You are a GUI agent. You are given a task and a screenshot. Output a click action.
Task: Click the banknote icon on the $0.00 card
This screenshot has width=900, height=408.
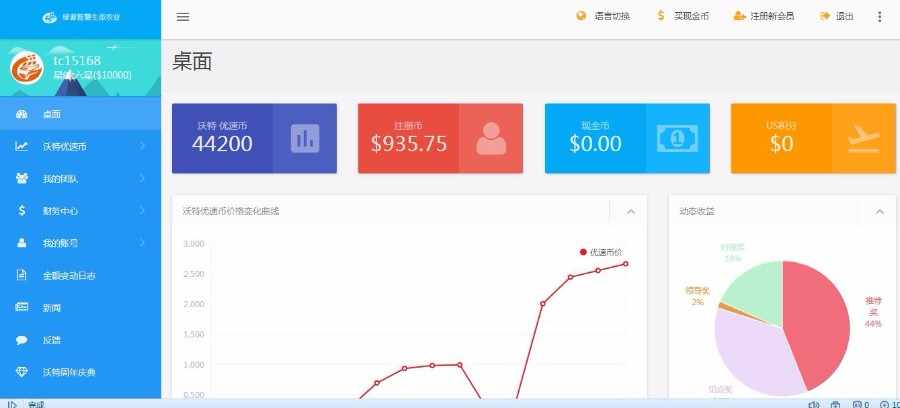(x=677, y=138)
